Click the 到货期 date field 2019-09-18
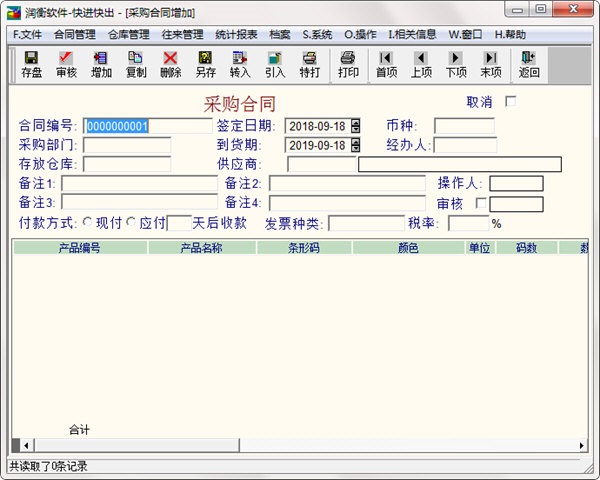The height and width of the screenshot is (480, 600). (x=318, y=145)
